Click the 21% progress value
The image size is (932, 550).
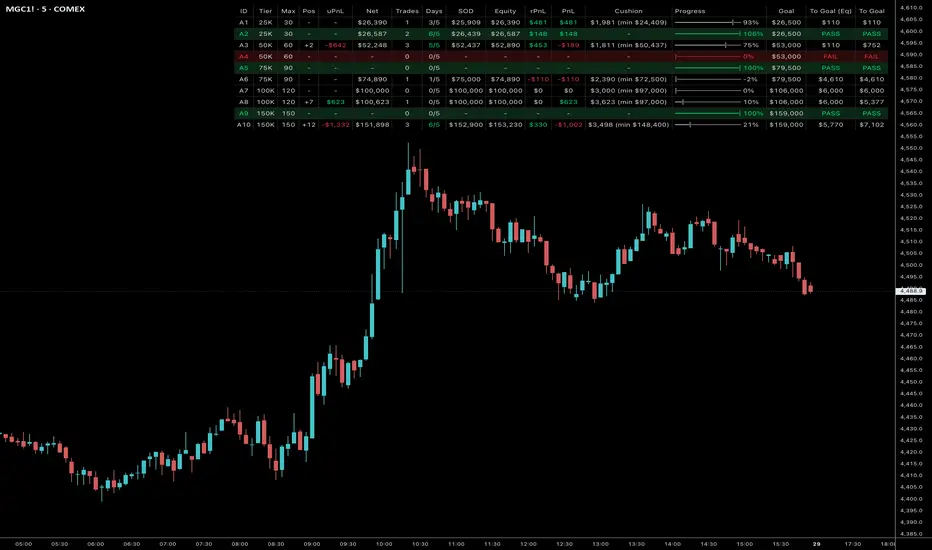(x=751, y=125)
